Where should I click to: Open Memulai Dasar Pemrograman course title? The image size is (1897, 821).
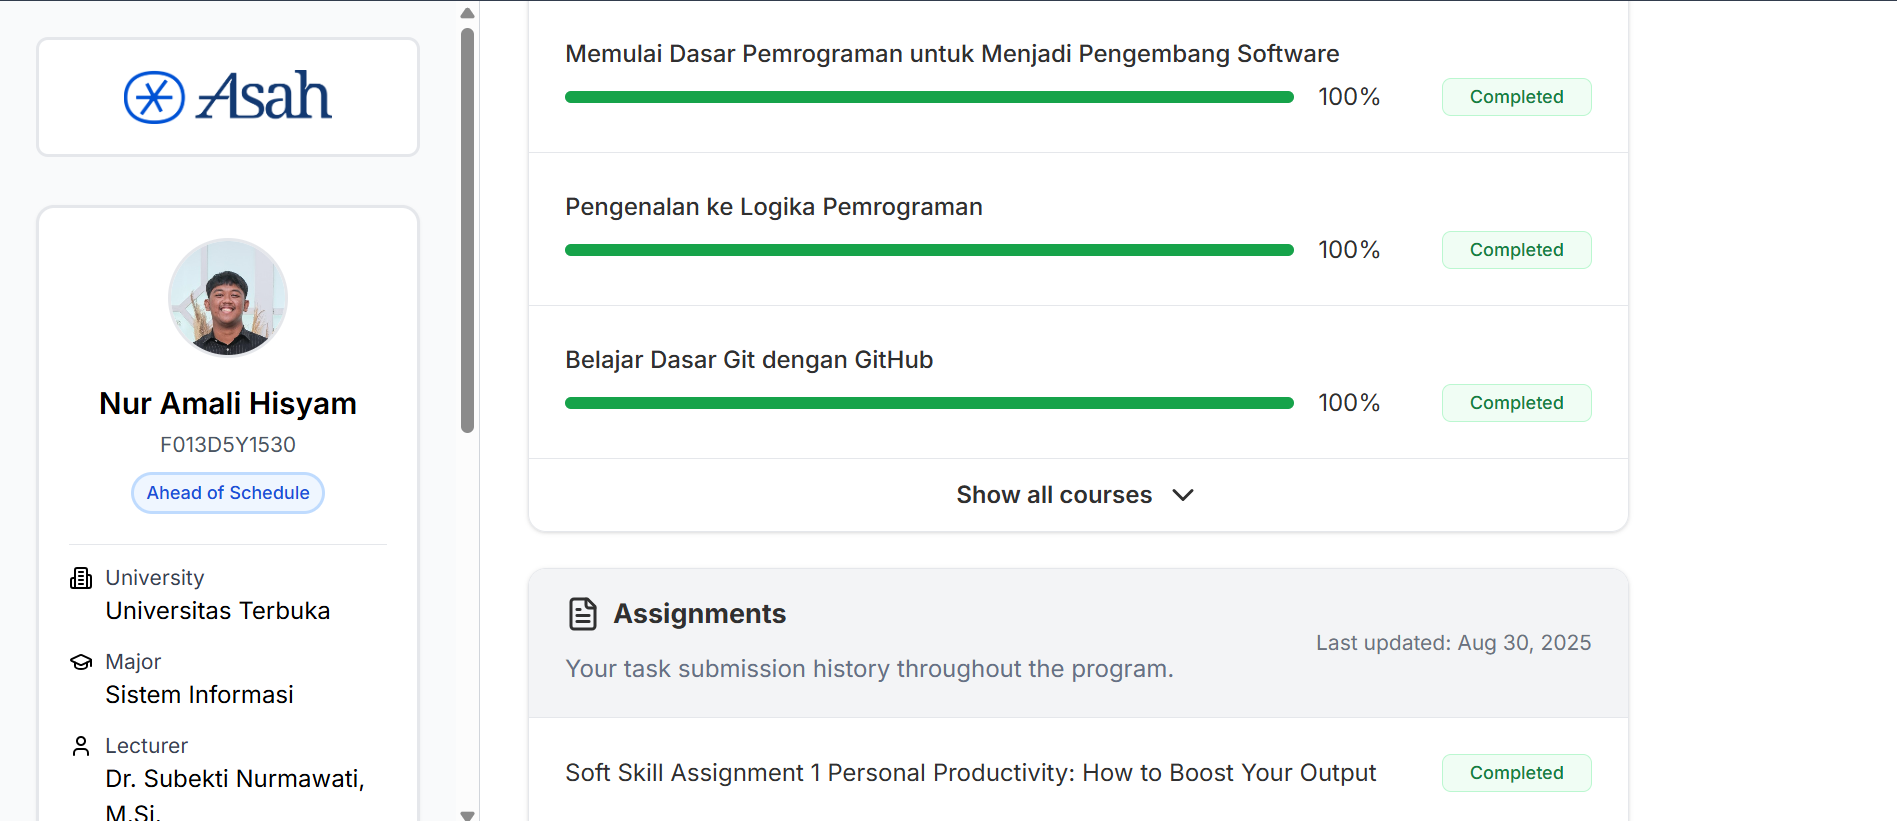[x=952, y=54]
